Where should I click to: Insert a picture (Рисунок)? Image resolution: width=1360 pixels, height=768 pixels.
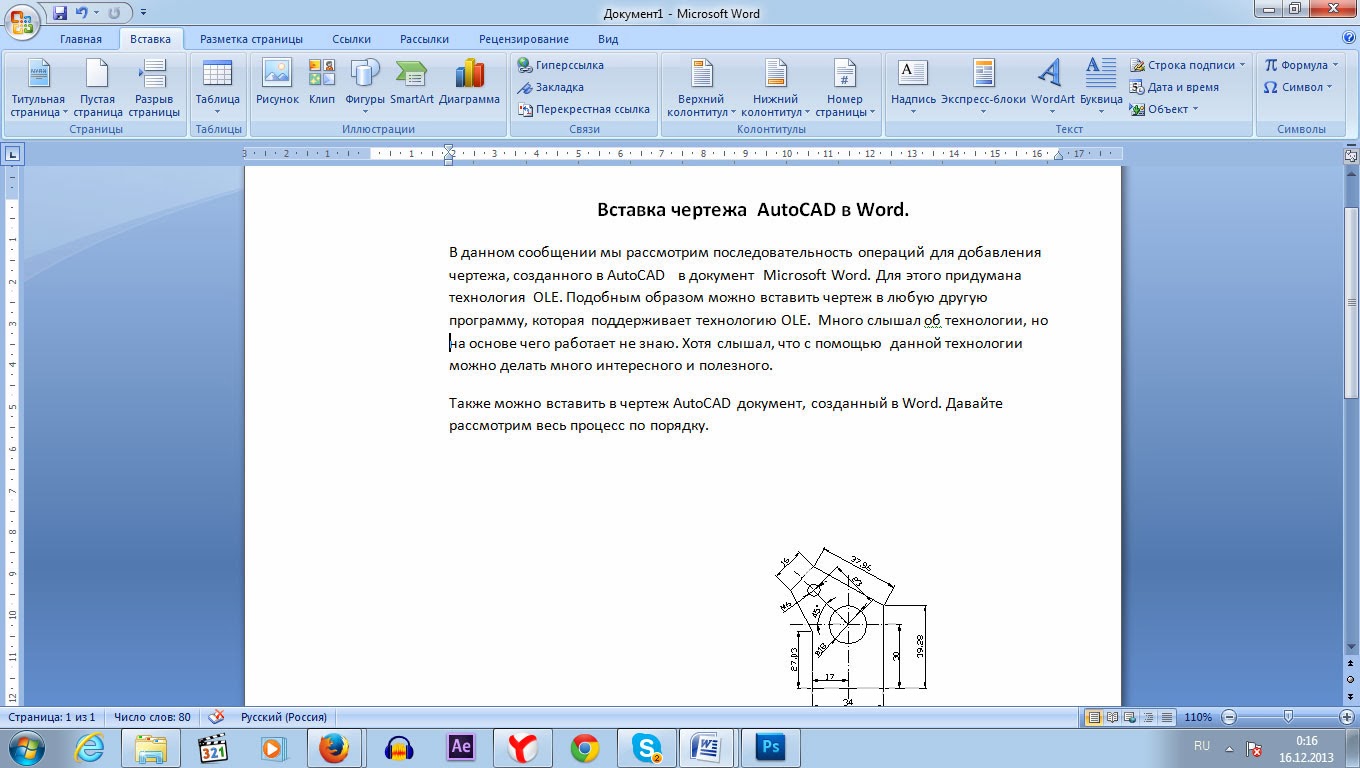coord(277,83)
